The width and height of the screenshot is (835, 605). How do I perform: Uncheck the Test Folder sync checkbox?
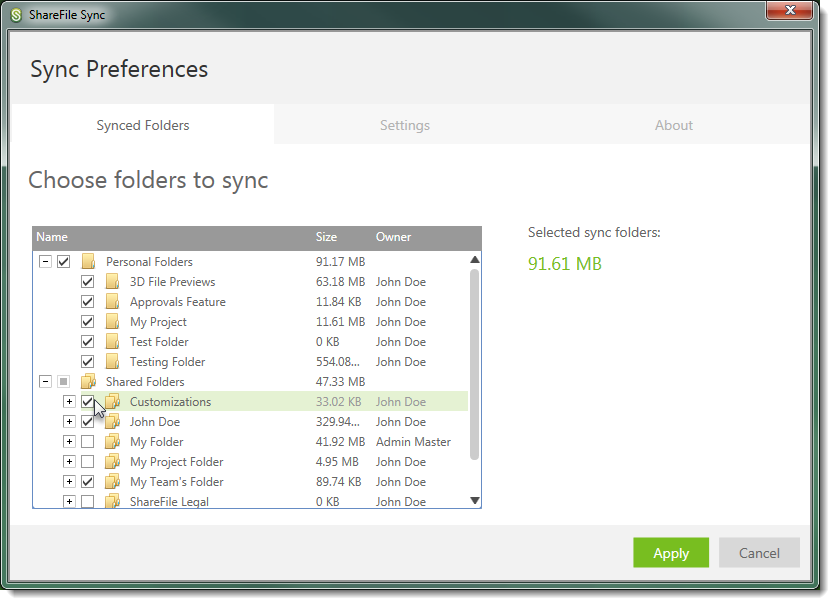coord(87,341)
